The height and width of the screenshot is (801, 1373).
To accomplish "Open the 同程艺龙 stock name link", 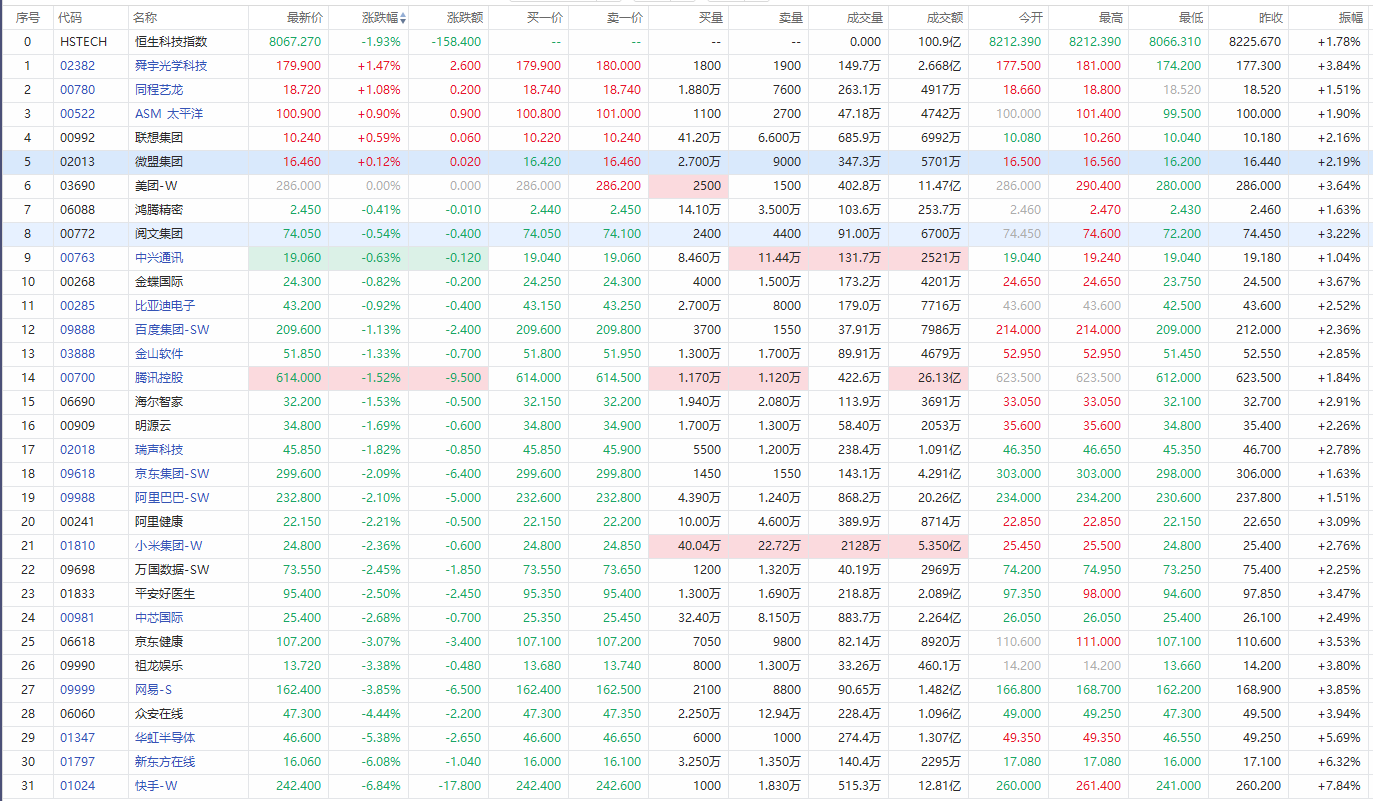I will click(x=159, y=90).
